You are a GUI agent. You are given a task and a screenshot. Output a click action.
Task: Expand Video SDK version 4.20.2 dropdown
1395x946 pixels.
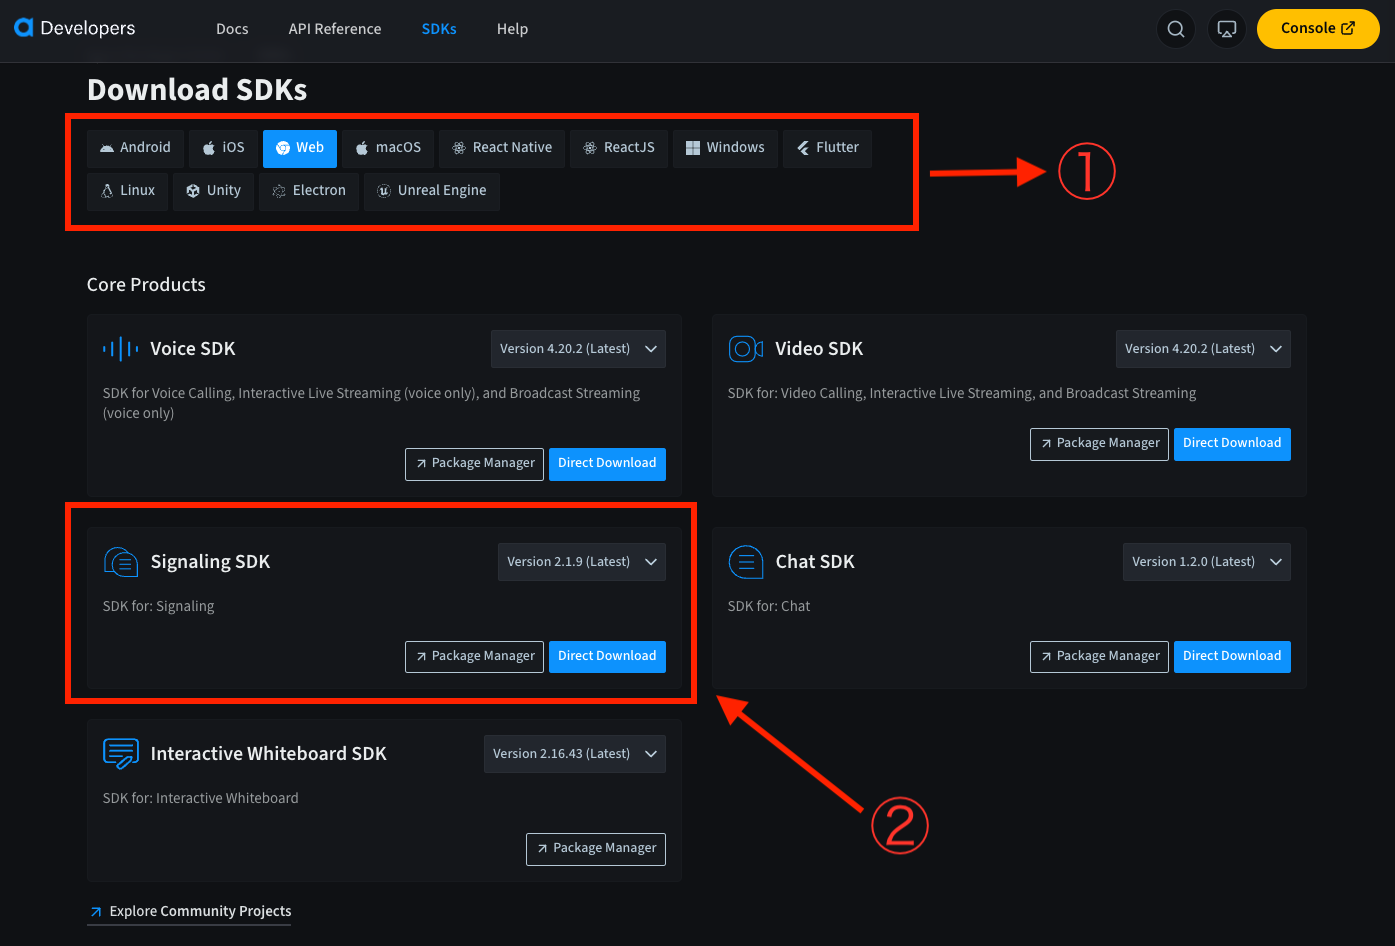point(1203,349)
